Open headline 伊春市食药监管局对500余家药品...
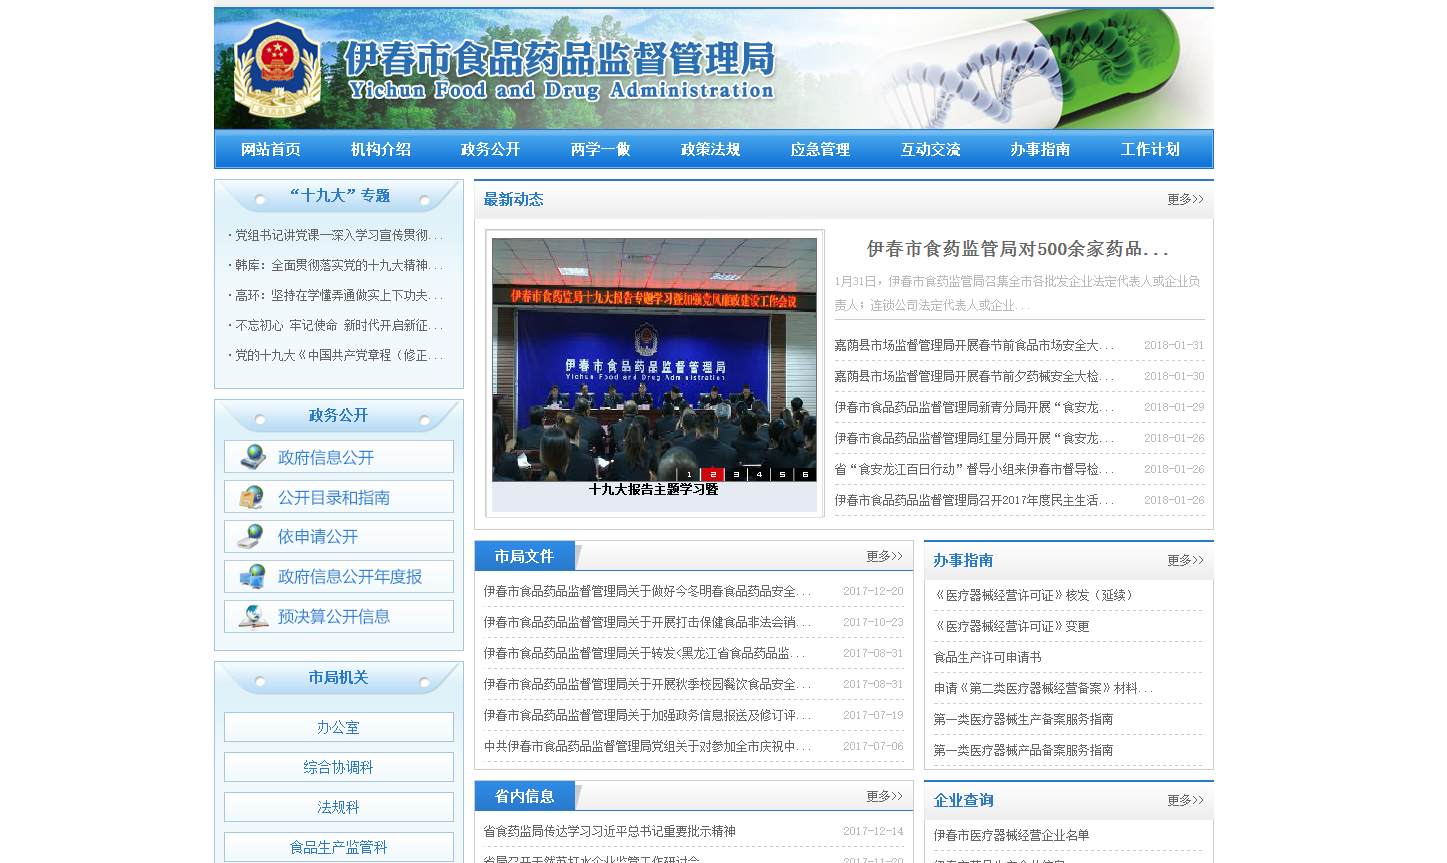The height and width of the screenshot is (863, 1447). click(x=1018, y=249)
